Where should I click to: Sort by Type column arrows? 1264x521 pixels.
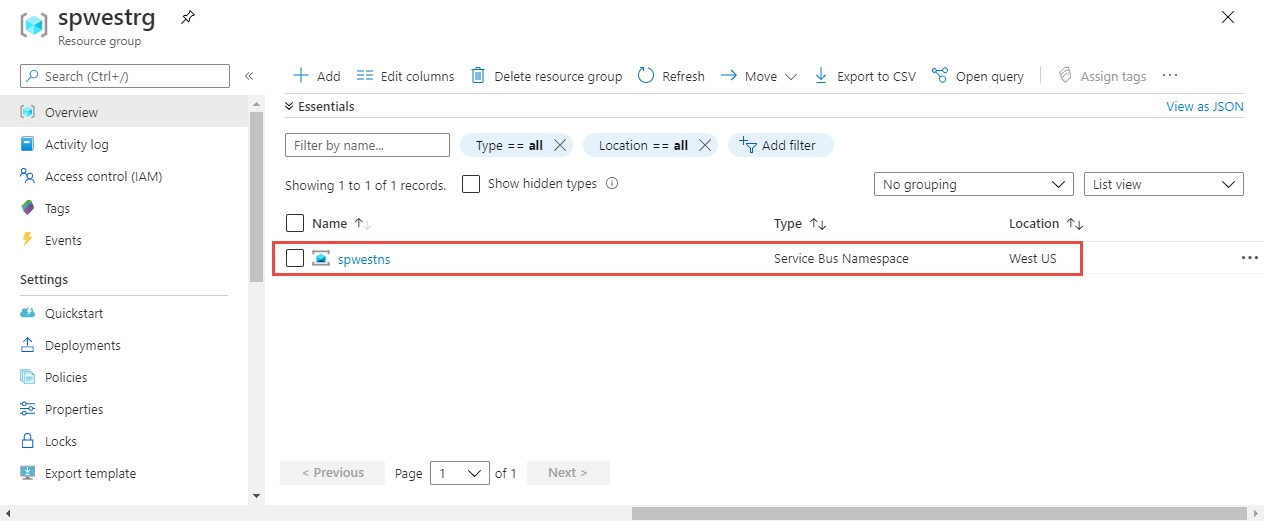point(818,224)
